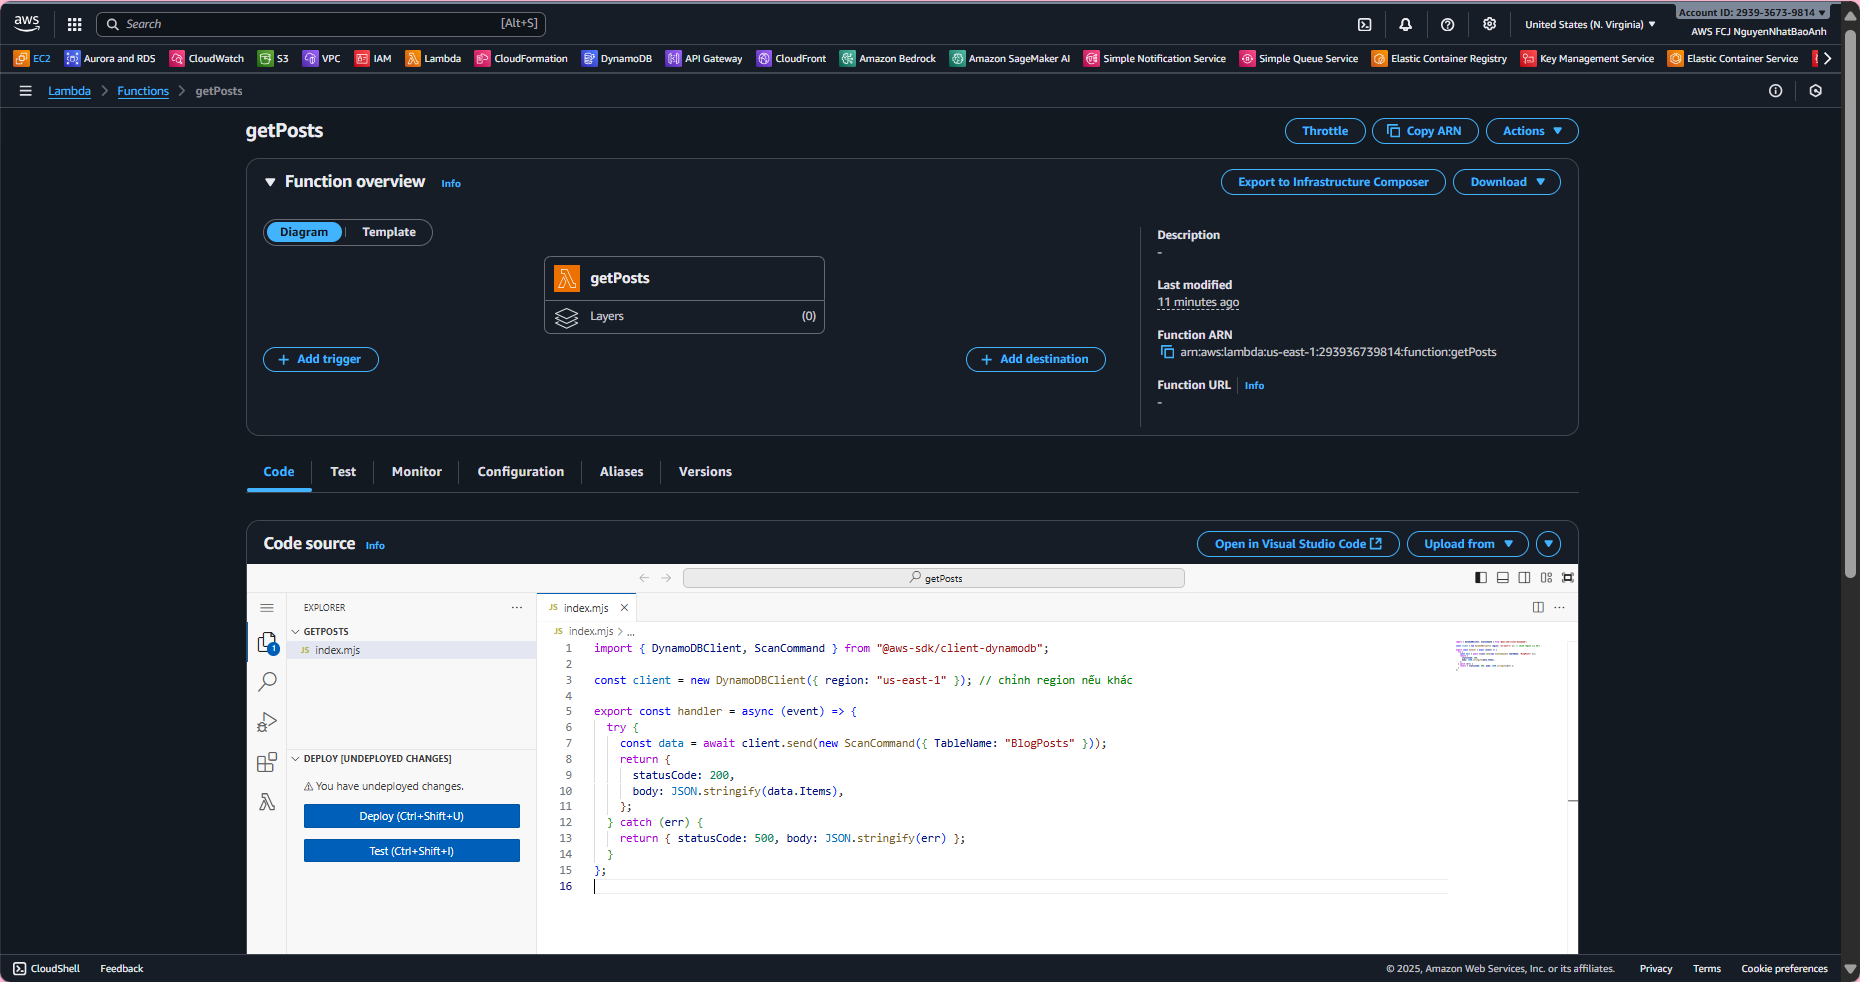Click Add trigger button
This screenshot has height=982, width=1860.
tap(320, 359)
